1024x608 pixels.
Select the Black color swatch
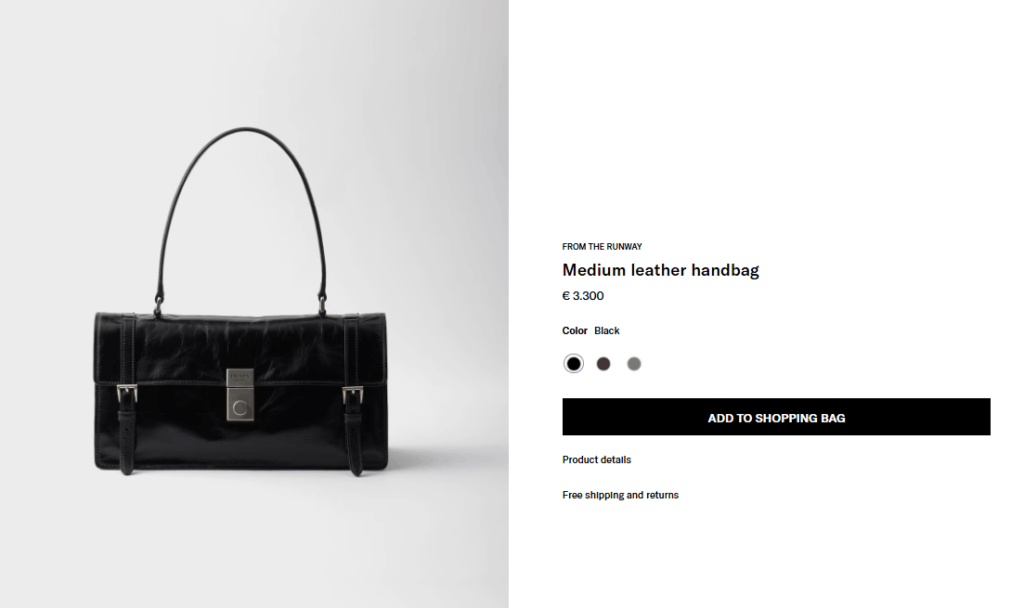573,364
